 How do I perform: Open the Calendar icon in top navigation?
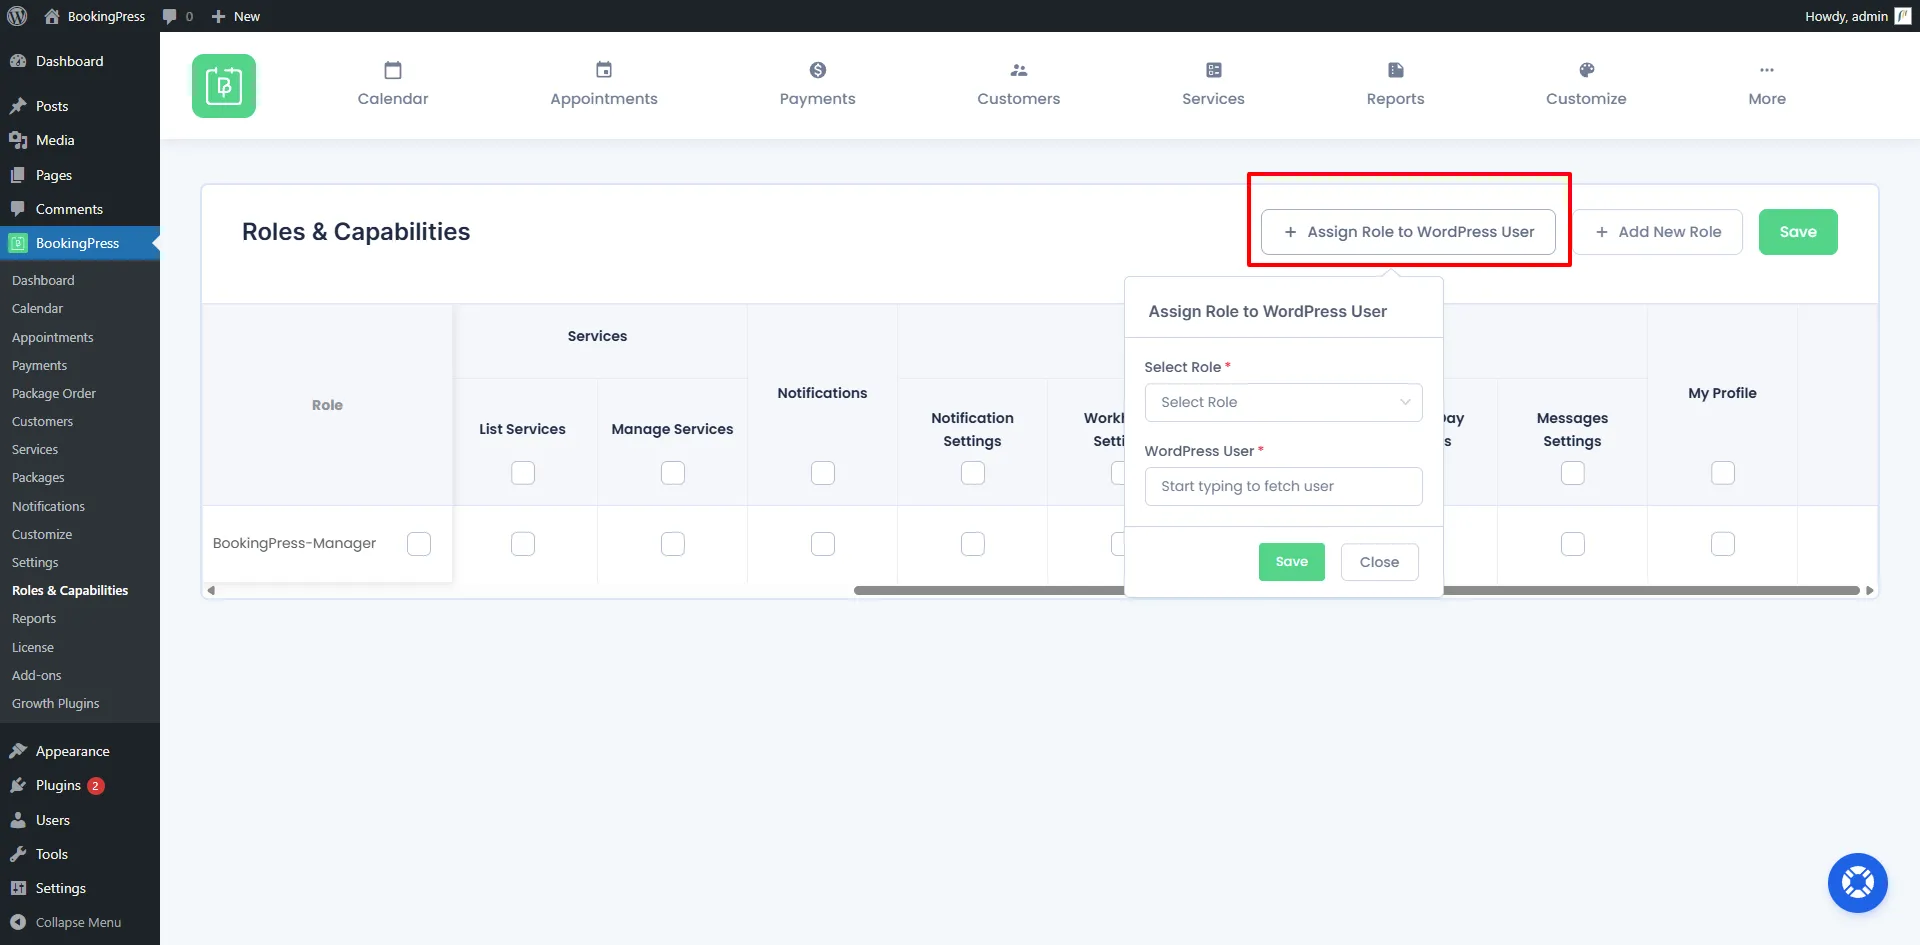tap(393, 70)
